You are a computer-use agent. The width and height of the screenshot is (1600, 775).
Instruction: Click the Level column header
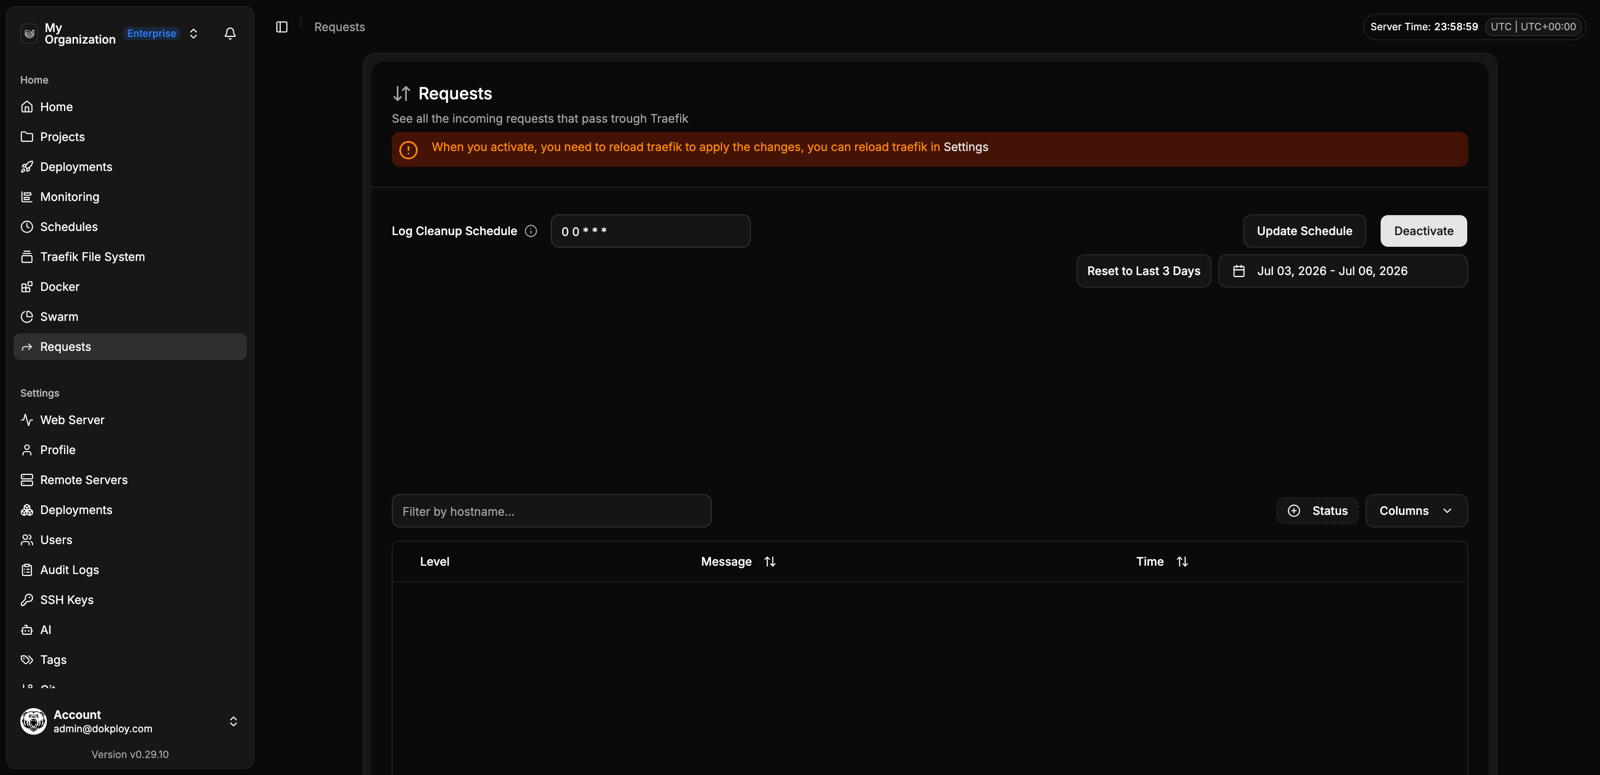(434, 562)
